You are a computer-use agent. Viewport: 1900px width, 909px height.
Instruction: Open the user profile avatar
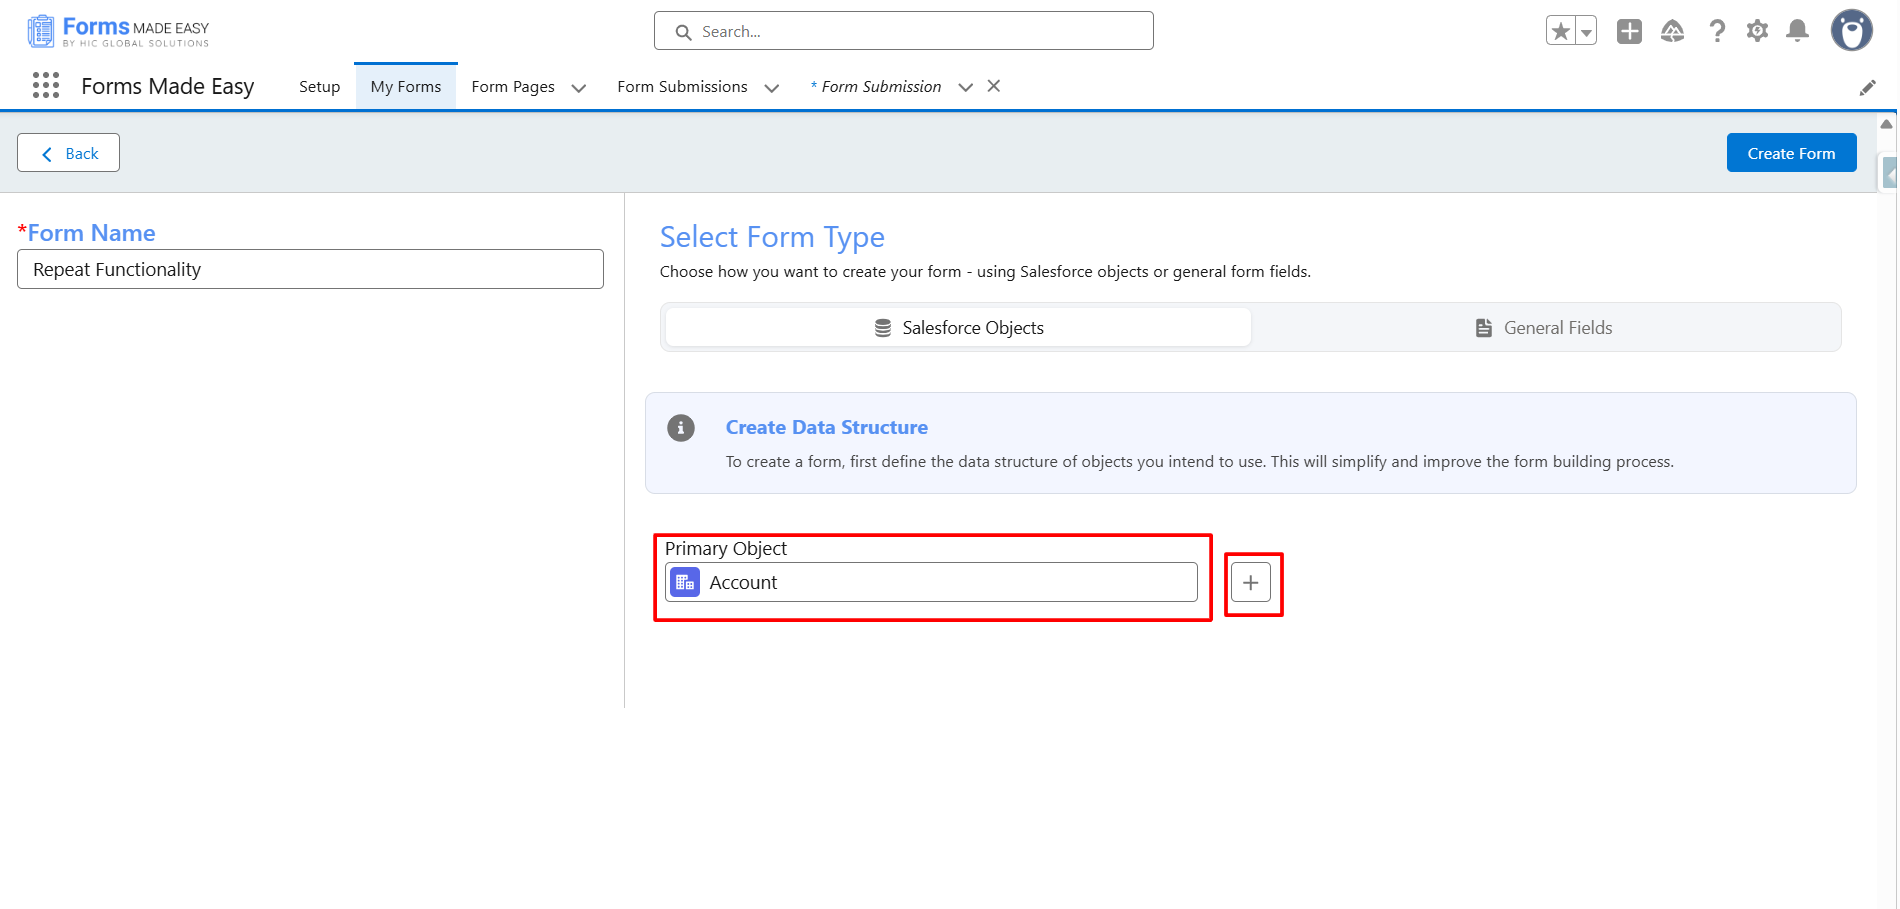[x=1851, y=31]
